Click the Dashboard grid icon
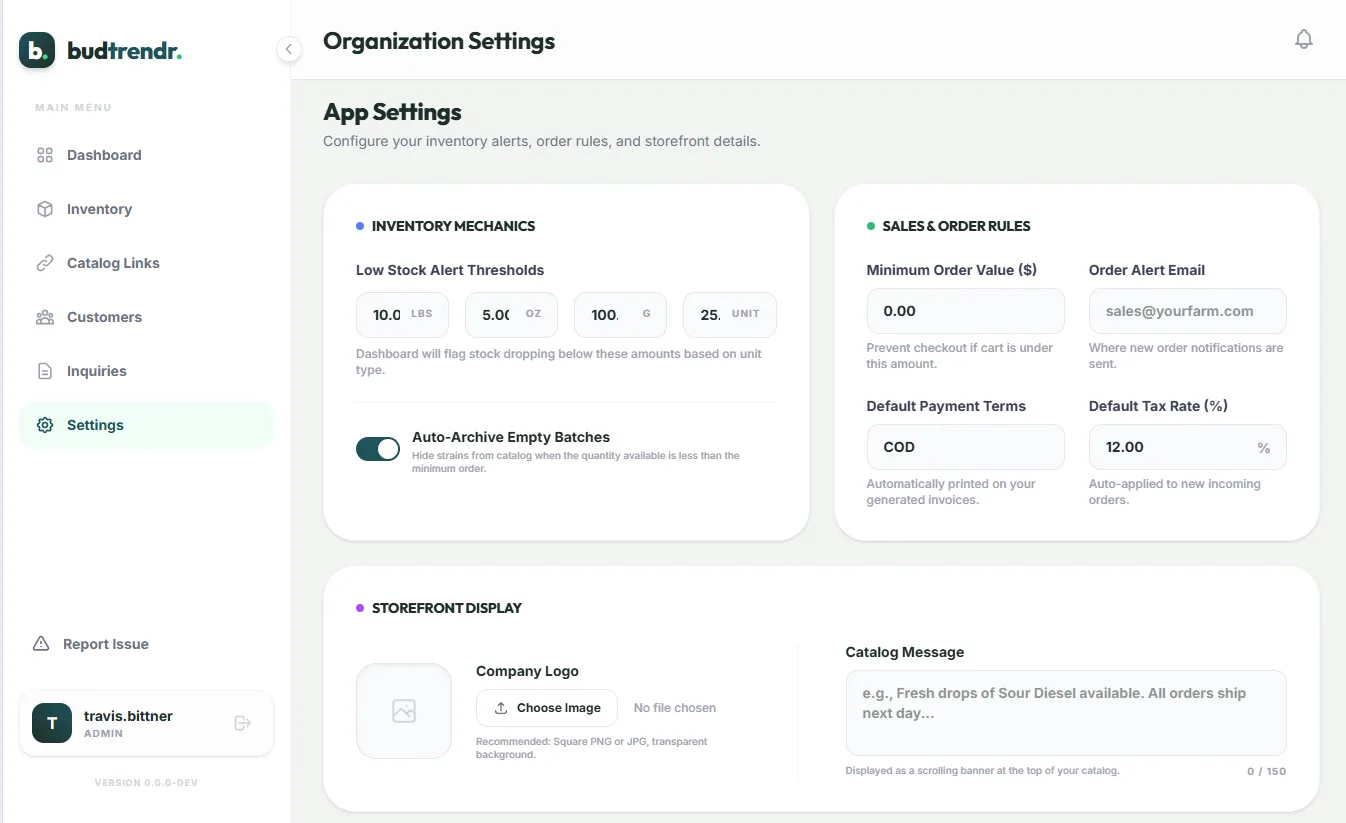The height and width of the screenshot is (823, 1346). (x=45, y=155)
